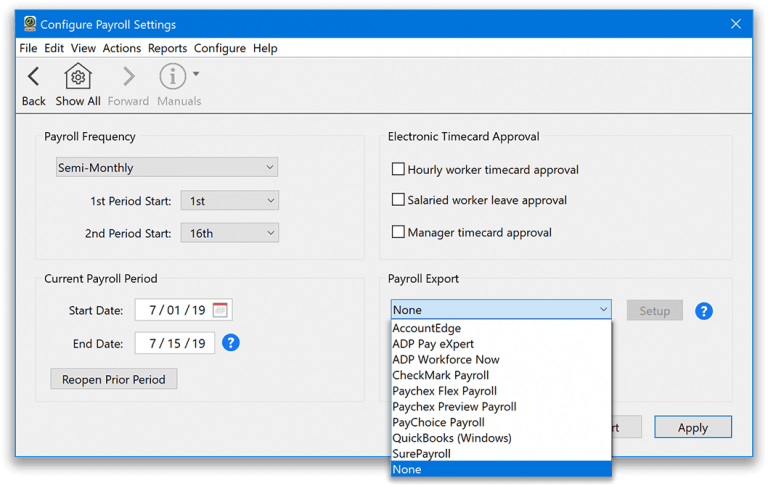Open the Actions menu
The image size is (768, 486).
pos(121,48)
